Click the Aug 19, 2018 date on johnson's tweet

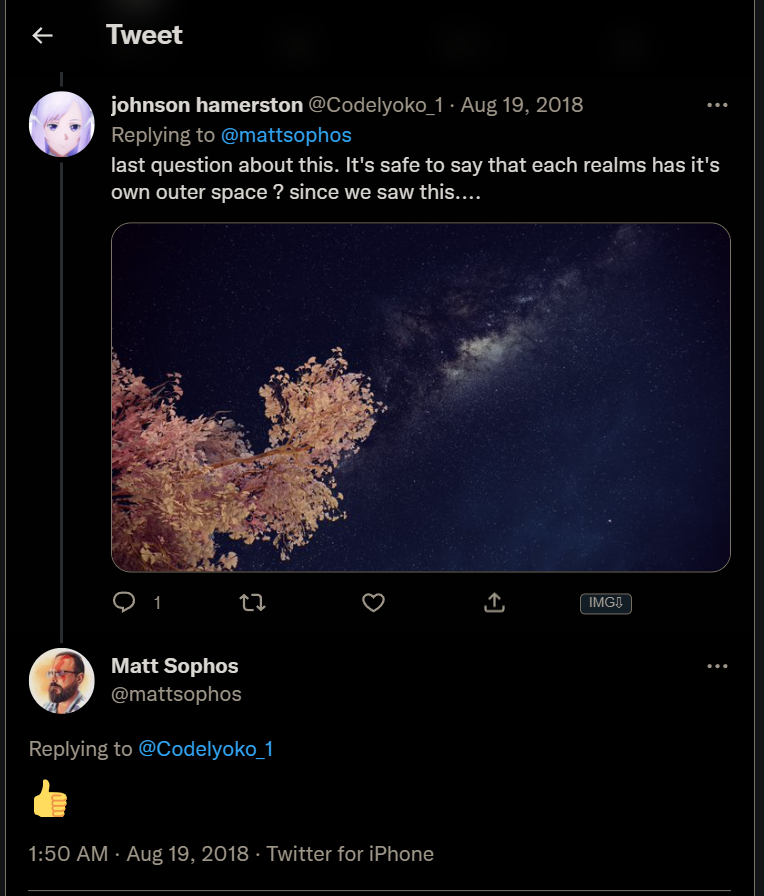tap(521, 105)
